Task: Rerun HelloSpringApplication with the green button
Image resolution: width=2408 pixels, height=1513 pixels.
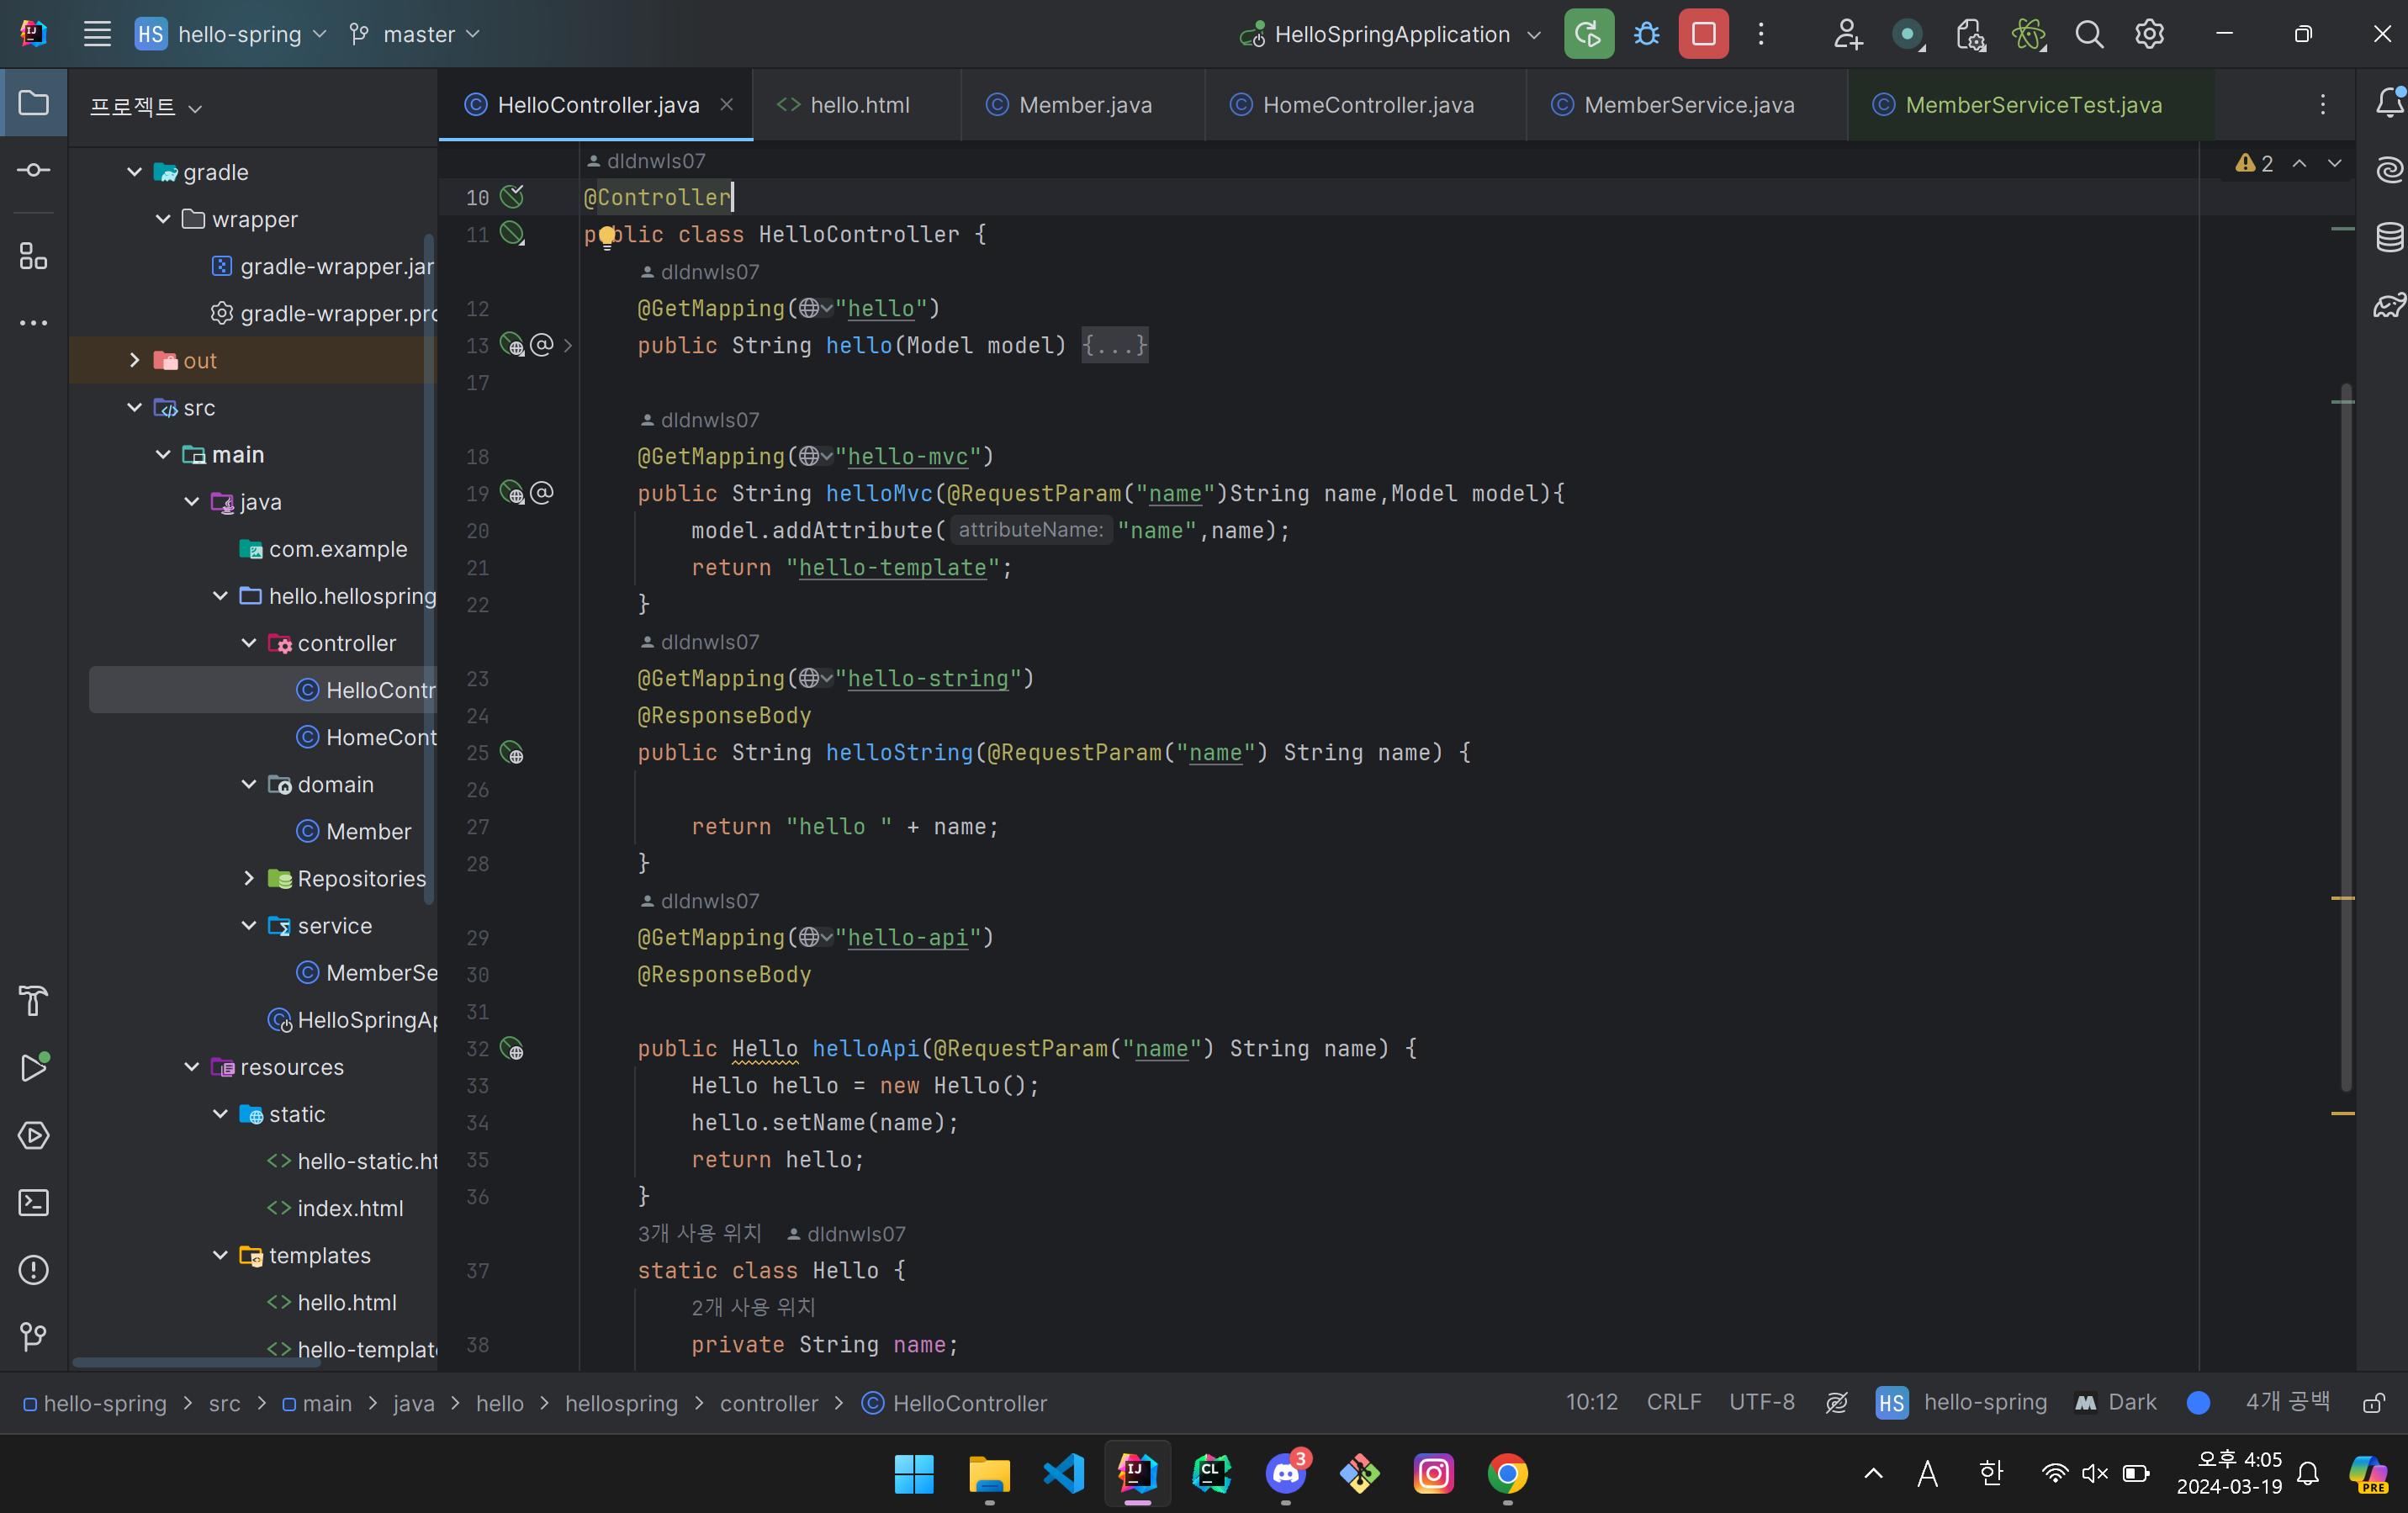Action: pos(1588,34)
